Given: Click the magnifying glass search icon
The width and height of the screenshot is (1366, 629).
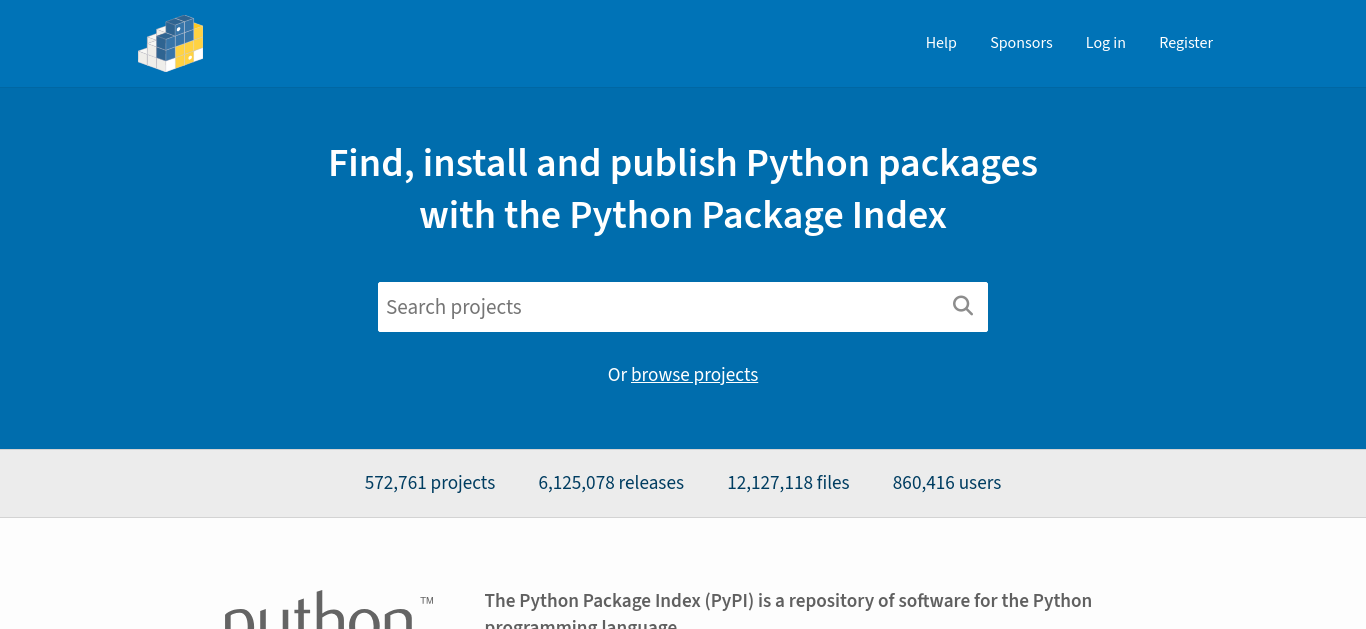Looking at the screenshot, I should (963, 306).
